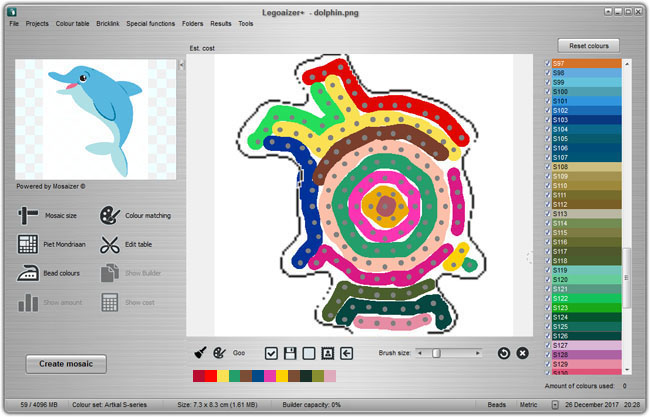
Task: Open the Mosaic size tool
Action: click(x=28, y=215)
